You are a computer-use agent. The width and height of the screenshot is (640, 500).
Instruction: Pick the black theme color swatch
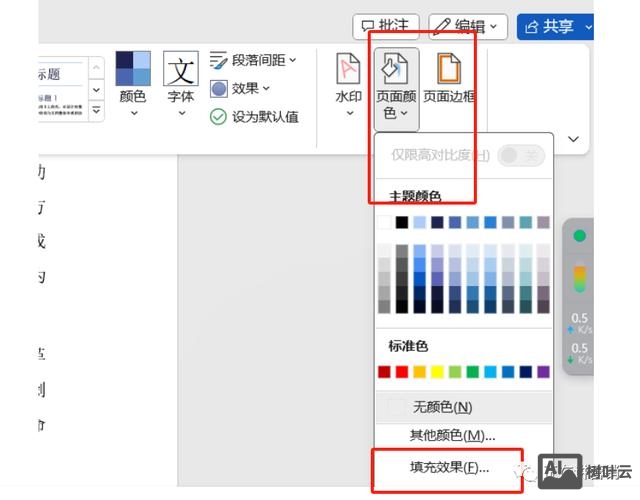402,222
